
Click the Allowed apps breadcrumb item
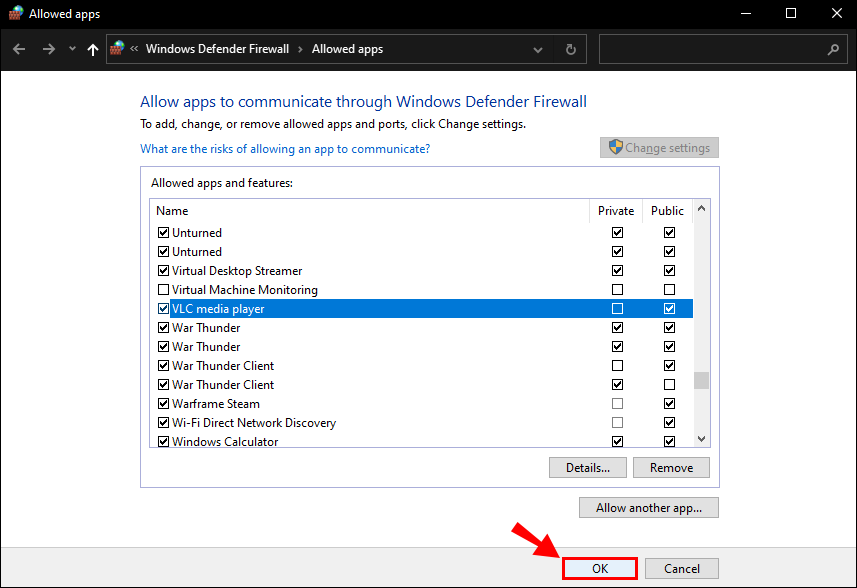[x=347, y=49]
